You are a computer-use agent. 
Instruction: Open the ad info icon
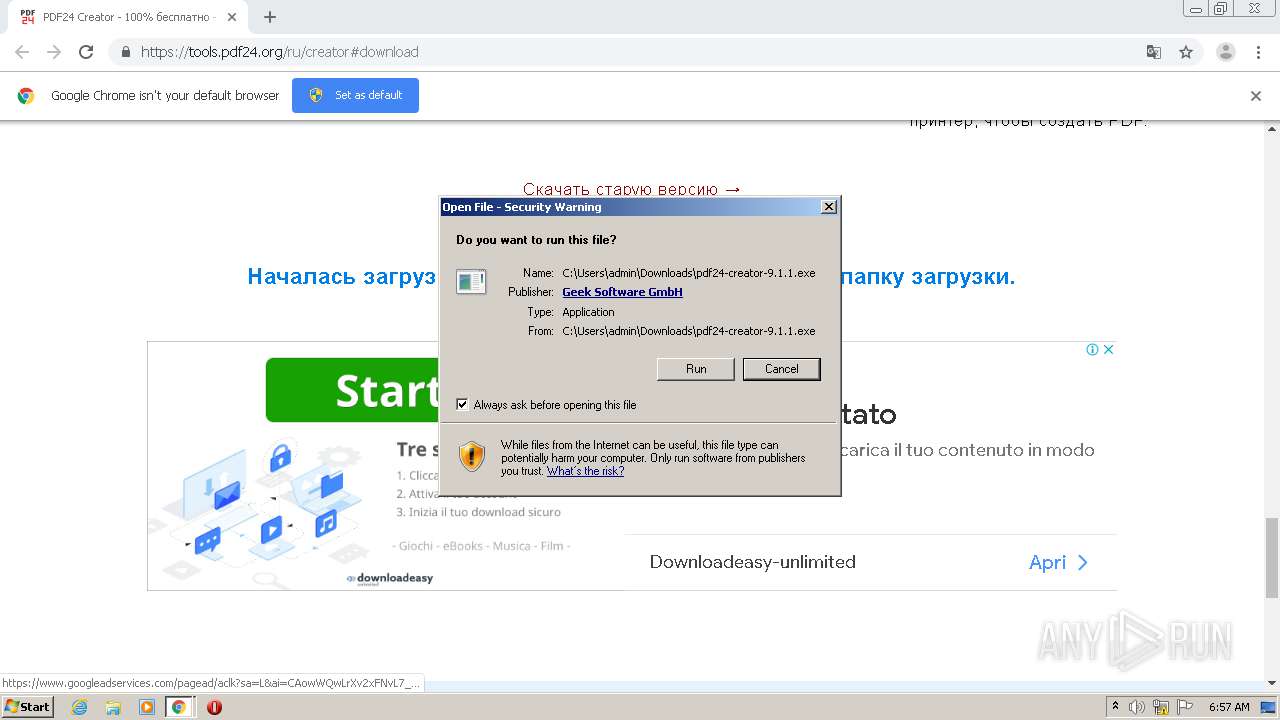(x=1093, y=349)
